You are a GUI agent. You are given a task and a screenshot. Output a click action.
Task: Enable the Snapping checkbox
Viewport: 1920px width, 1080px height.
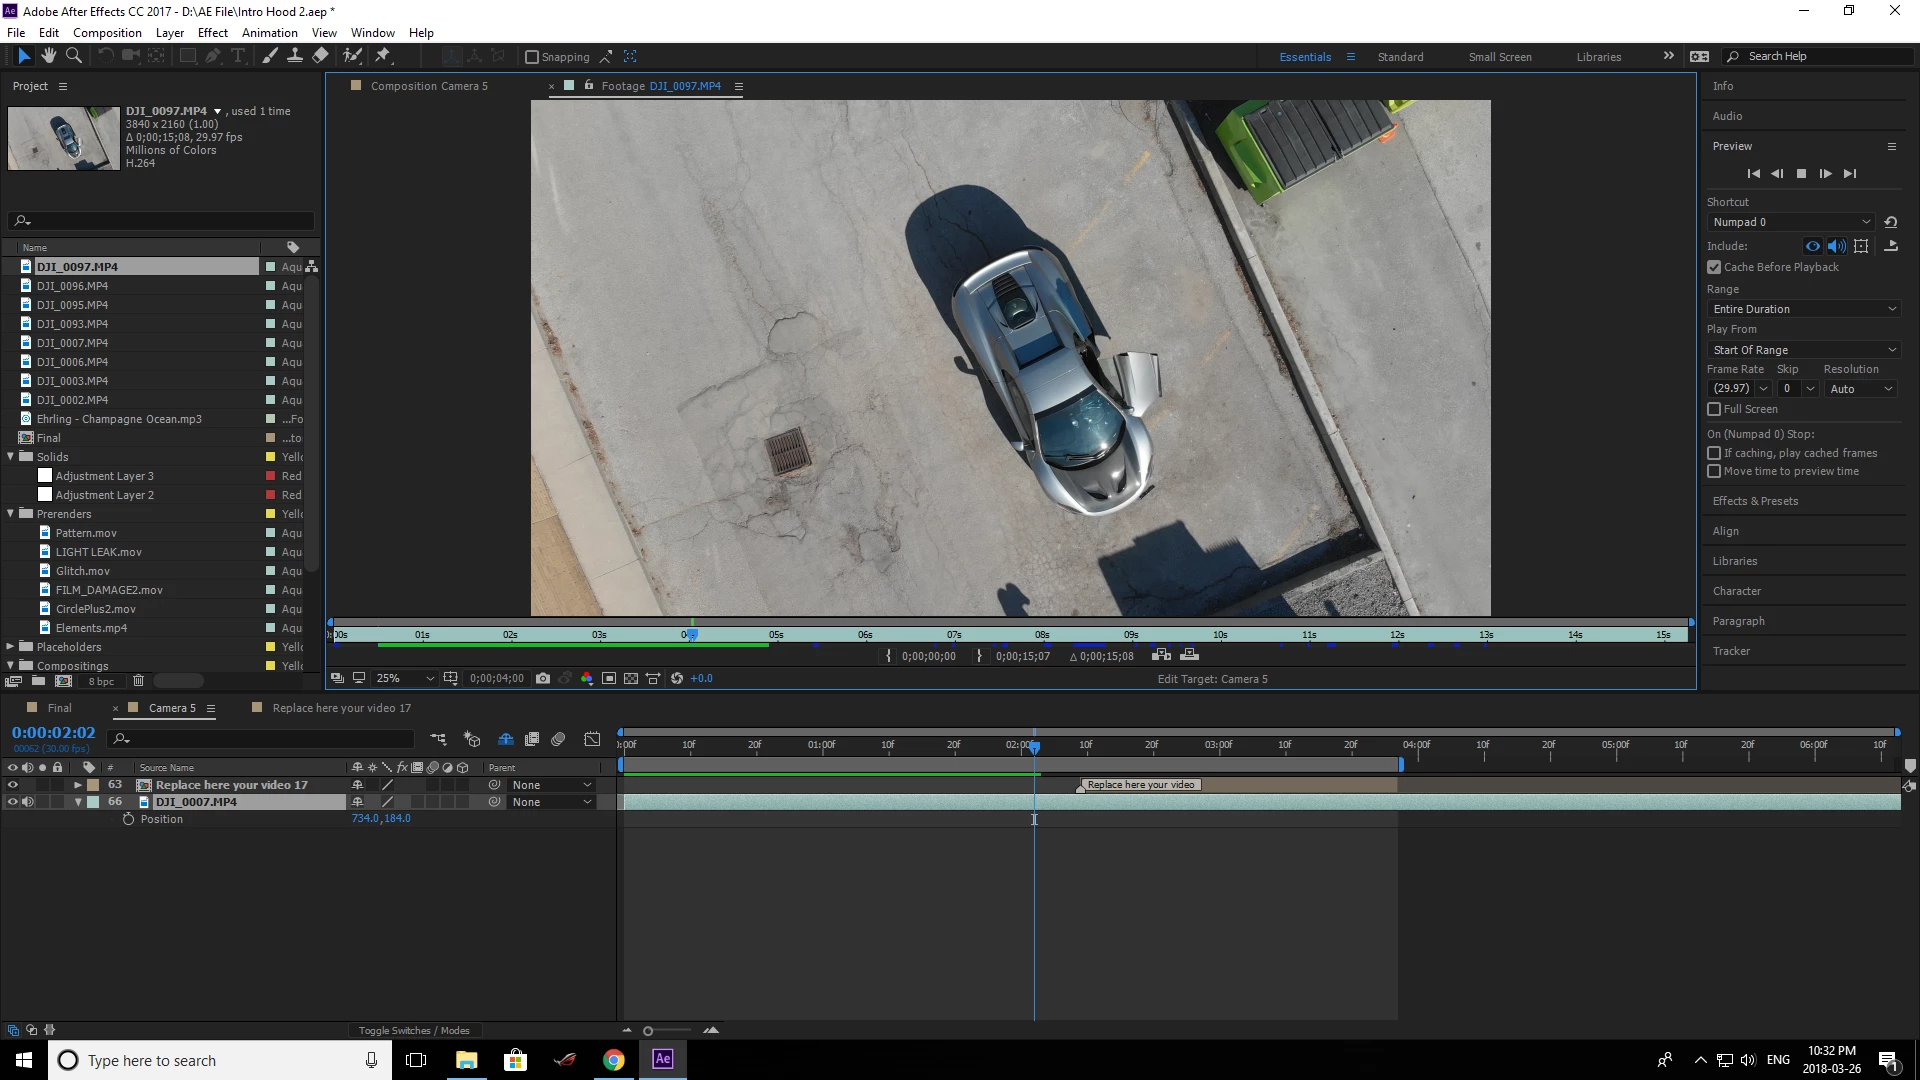click(532, 57)
